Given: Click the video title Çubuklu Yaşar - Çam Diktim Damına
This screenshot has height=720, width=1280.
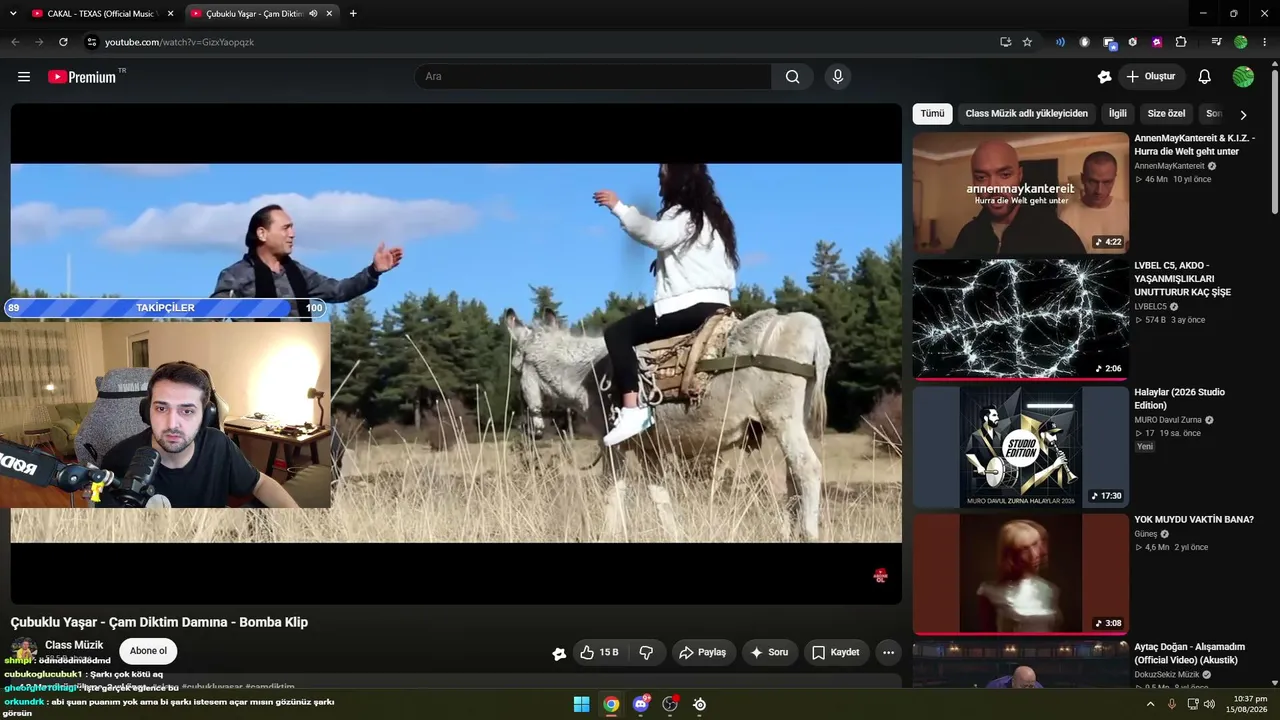Looking at the screenshot, I should tap(159, 622).
